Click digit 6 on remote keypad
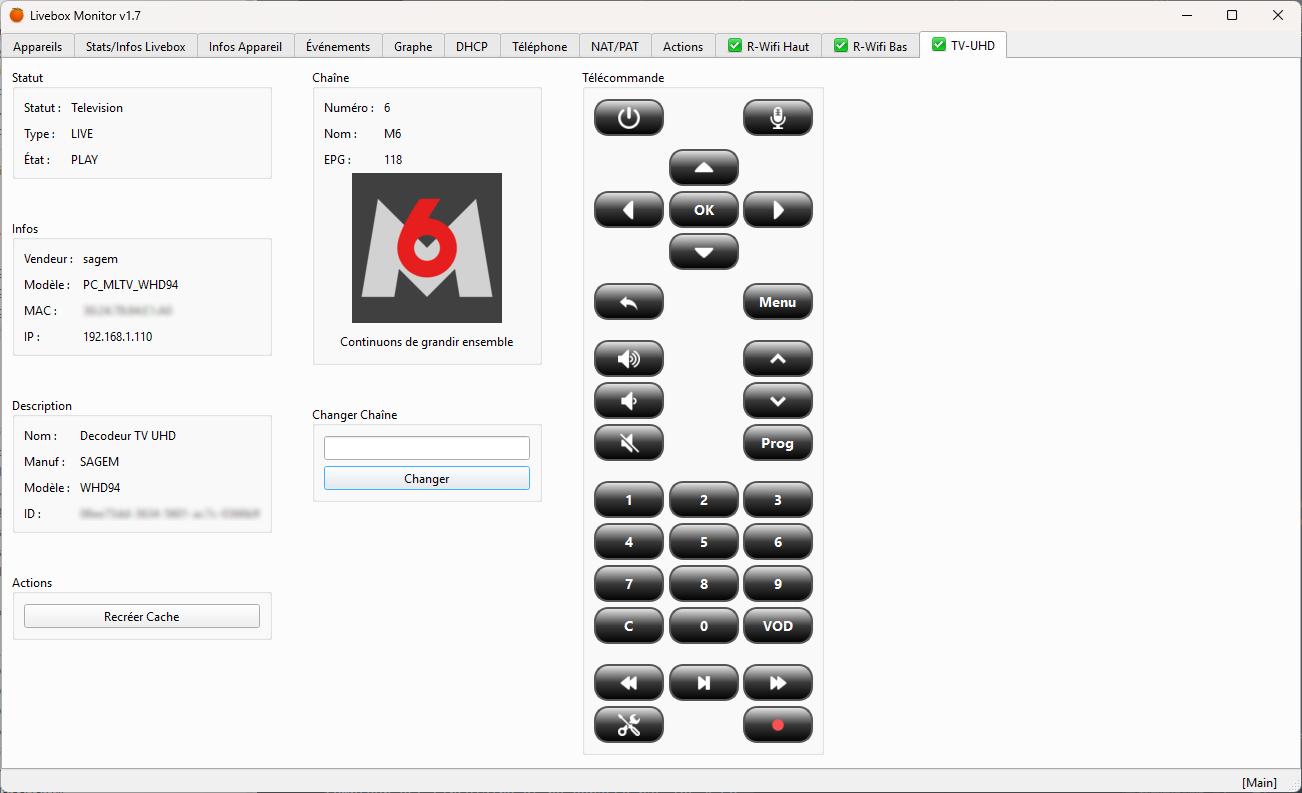 tap(778, 542)
